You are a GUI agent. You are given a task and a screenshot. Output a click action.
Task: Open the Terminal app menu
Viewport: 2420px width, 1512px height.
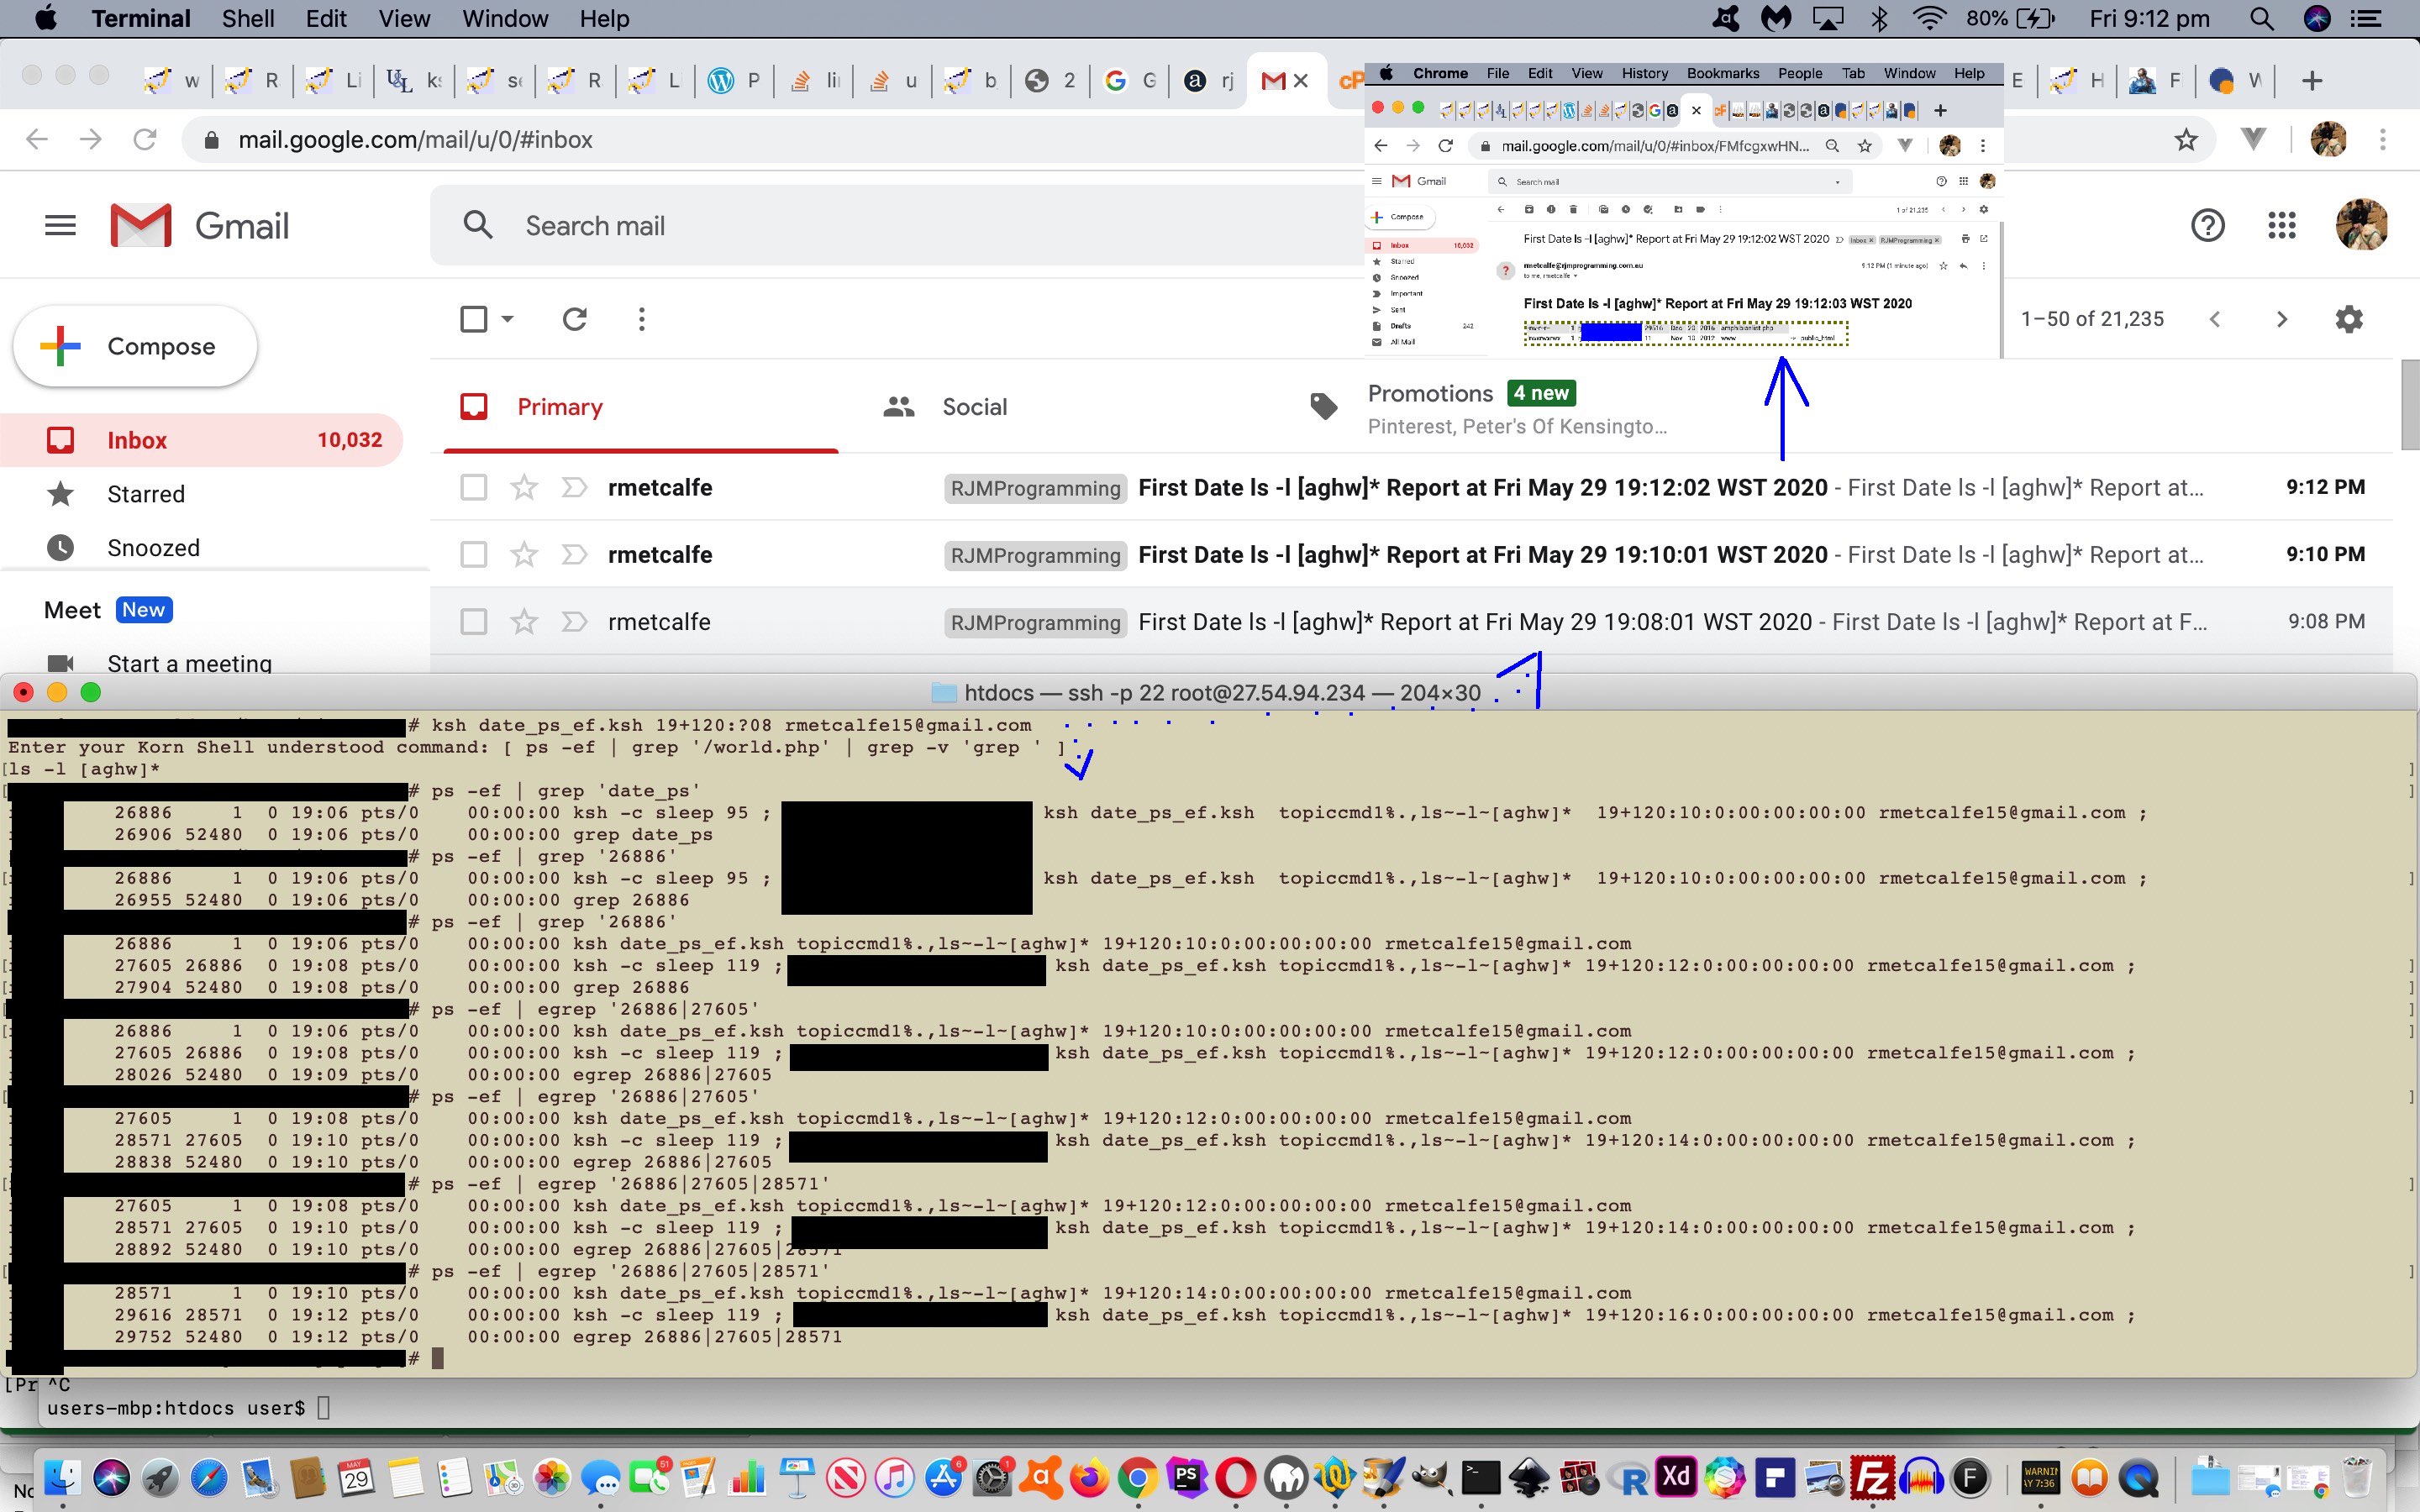(x=141, y=18)
